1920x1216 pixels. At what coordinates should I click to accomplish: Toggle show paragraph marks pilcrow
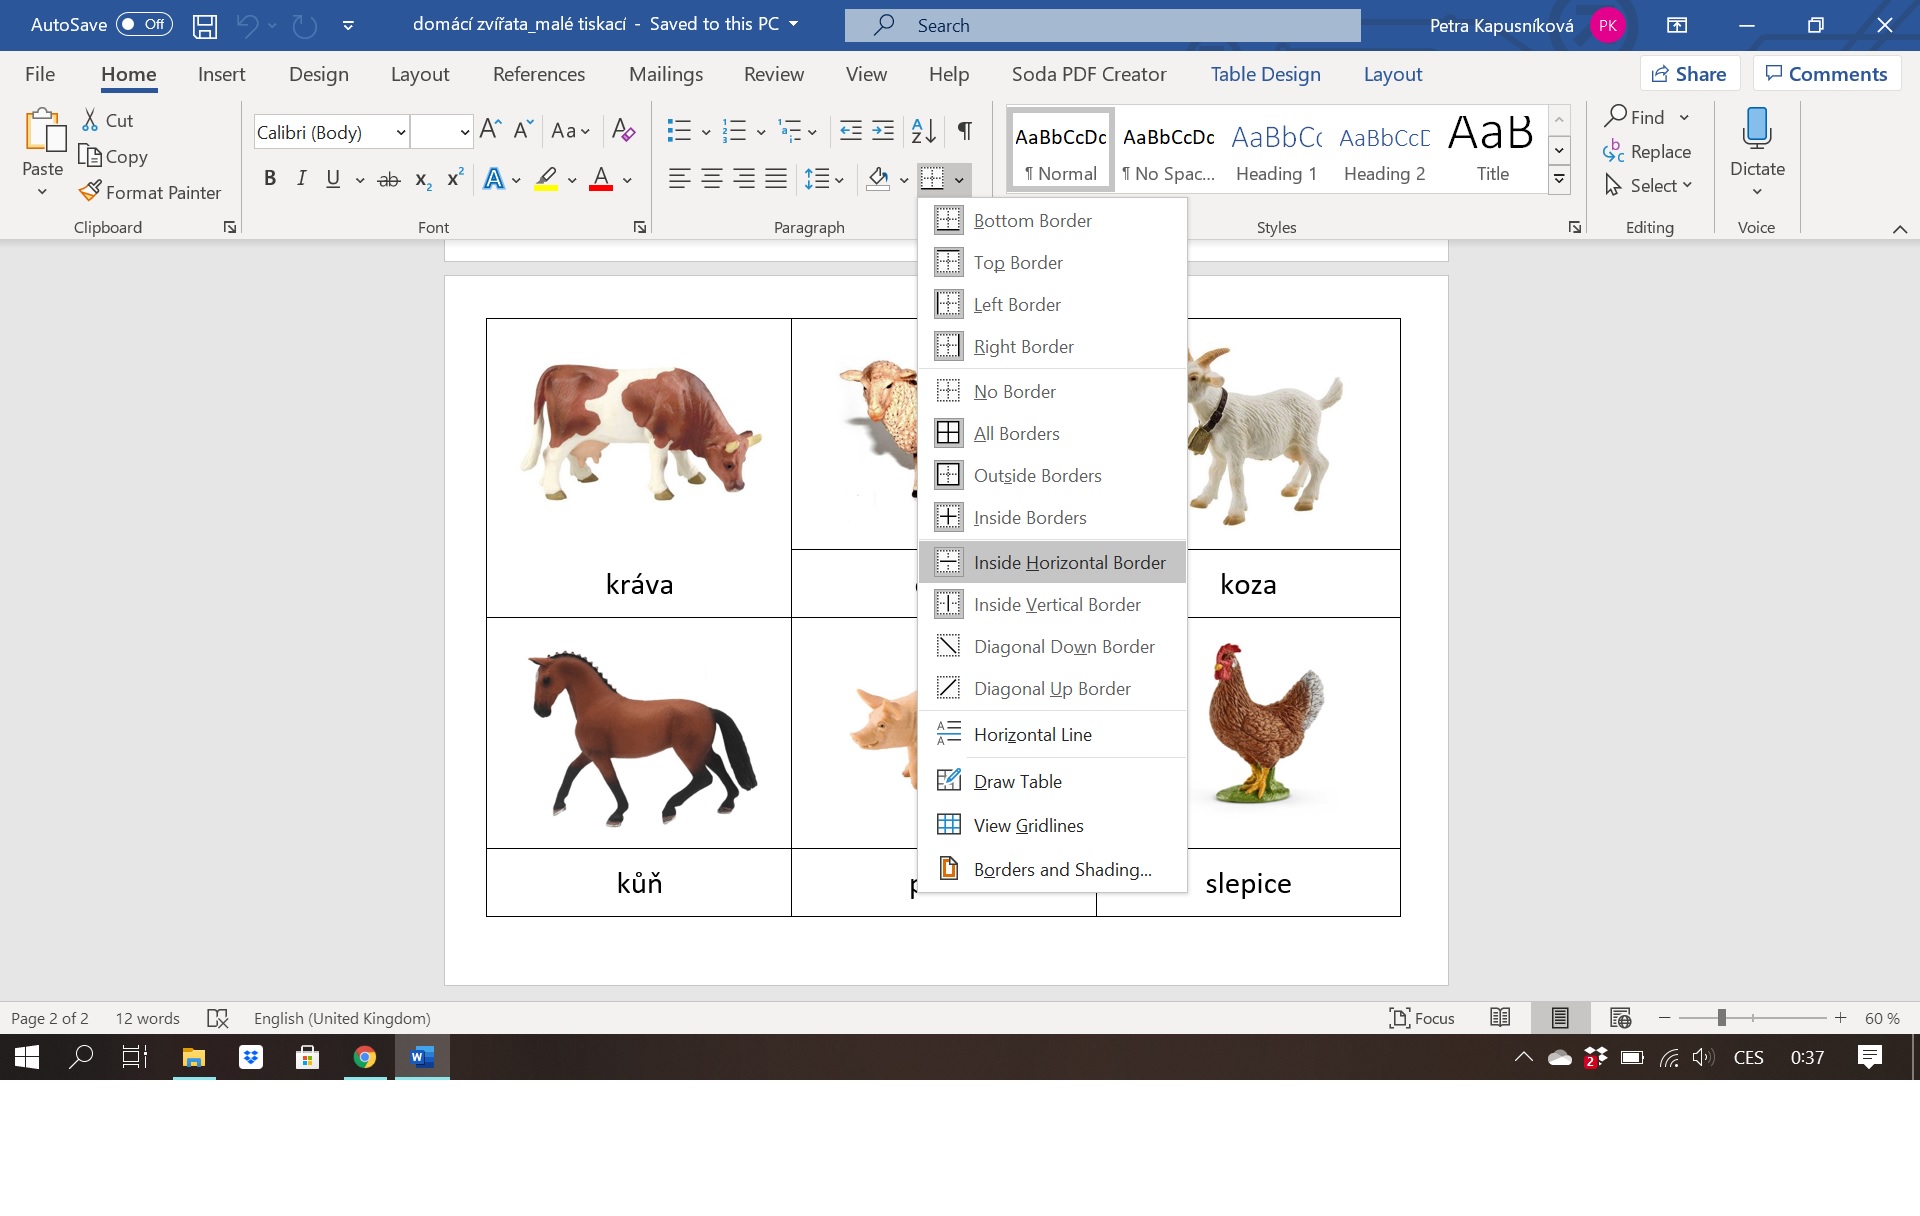coord(965,130)
